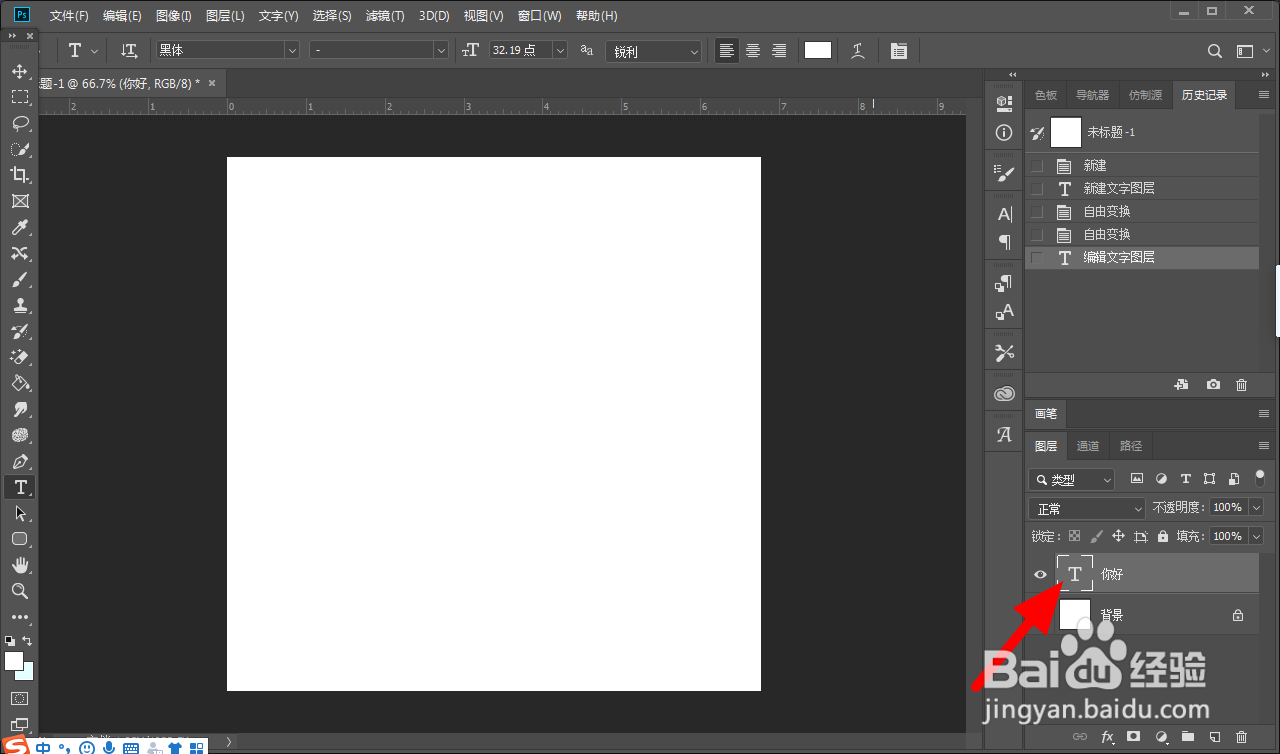Select the Pen tool
This screenshot has height=754, width=1280.
[19, 461]
